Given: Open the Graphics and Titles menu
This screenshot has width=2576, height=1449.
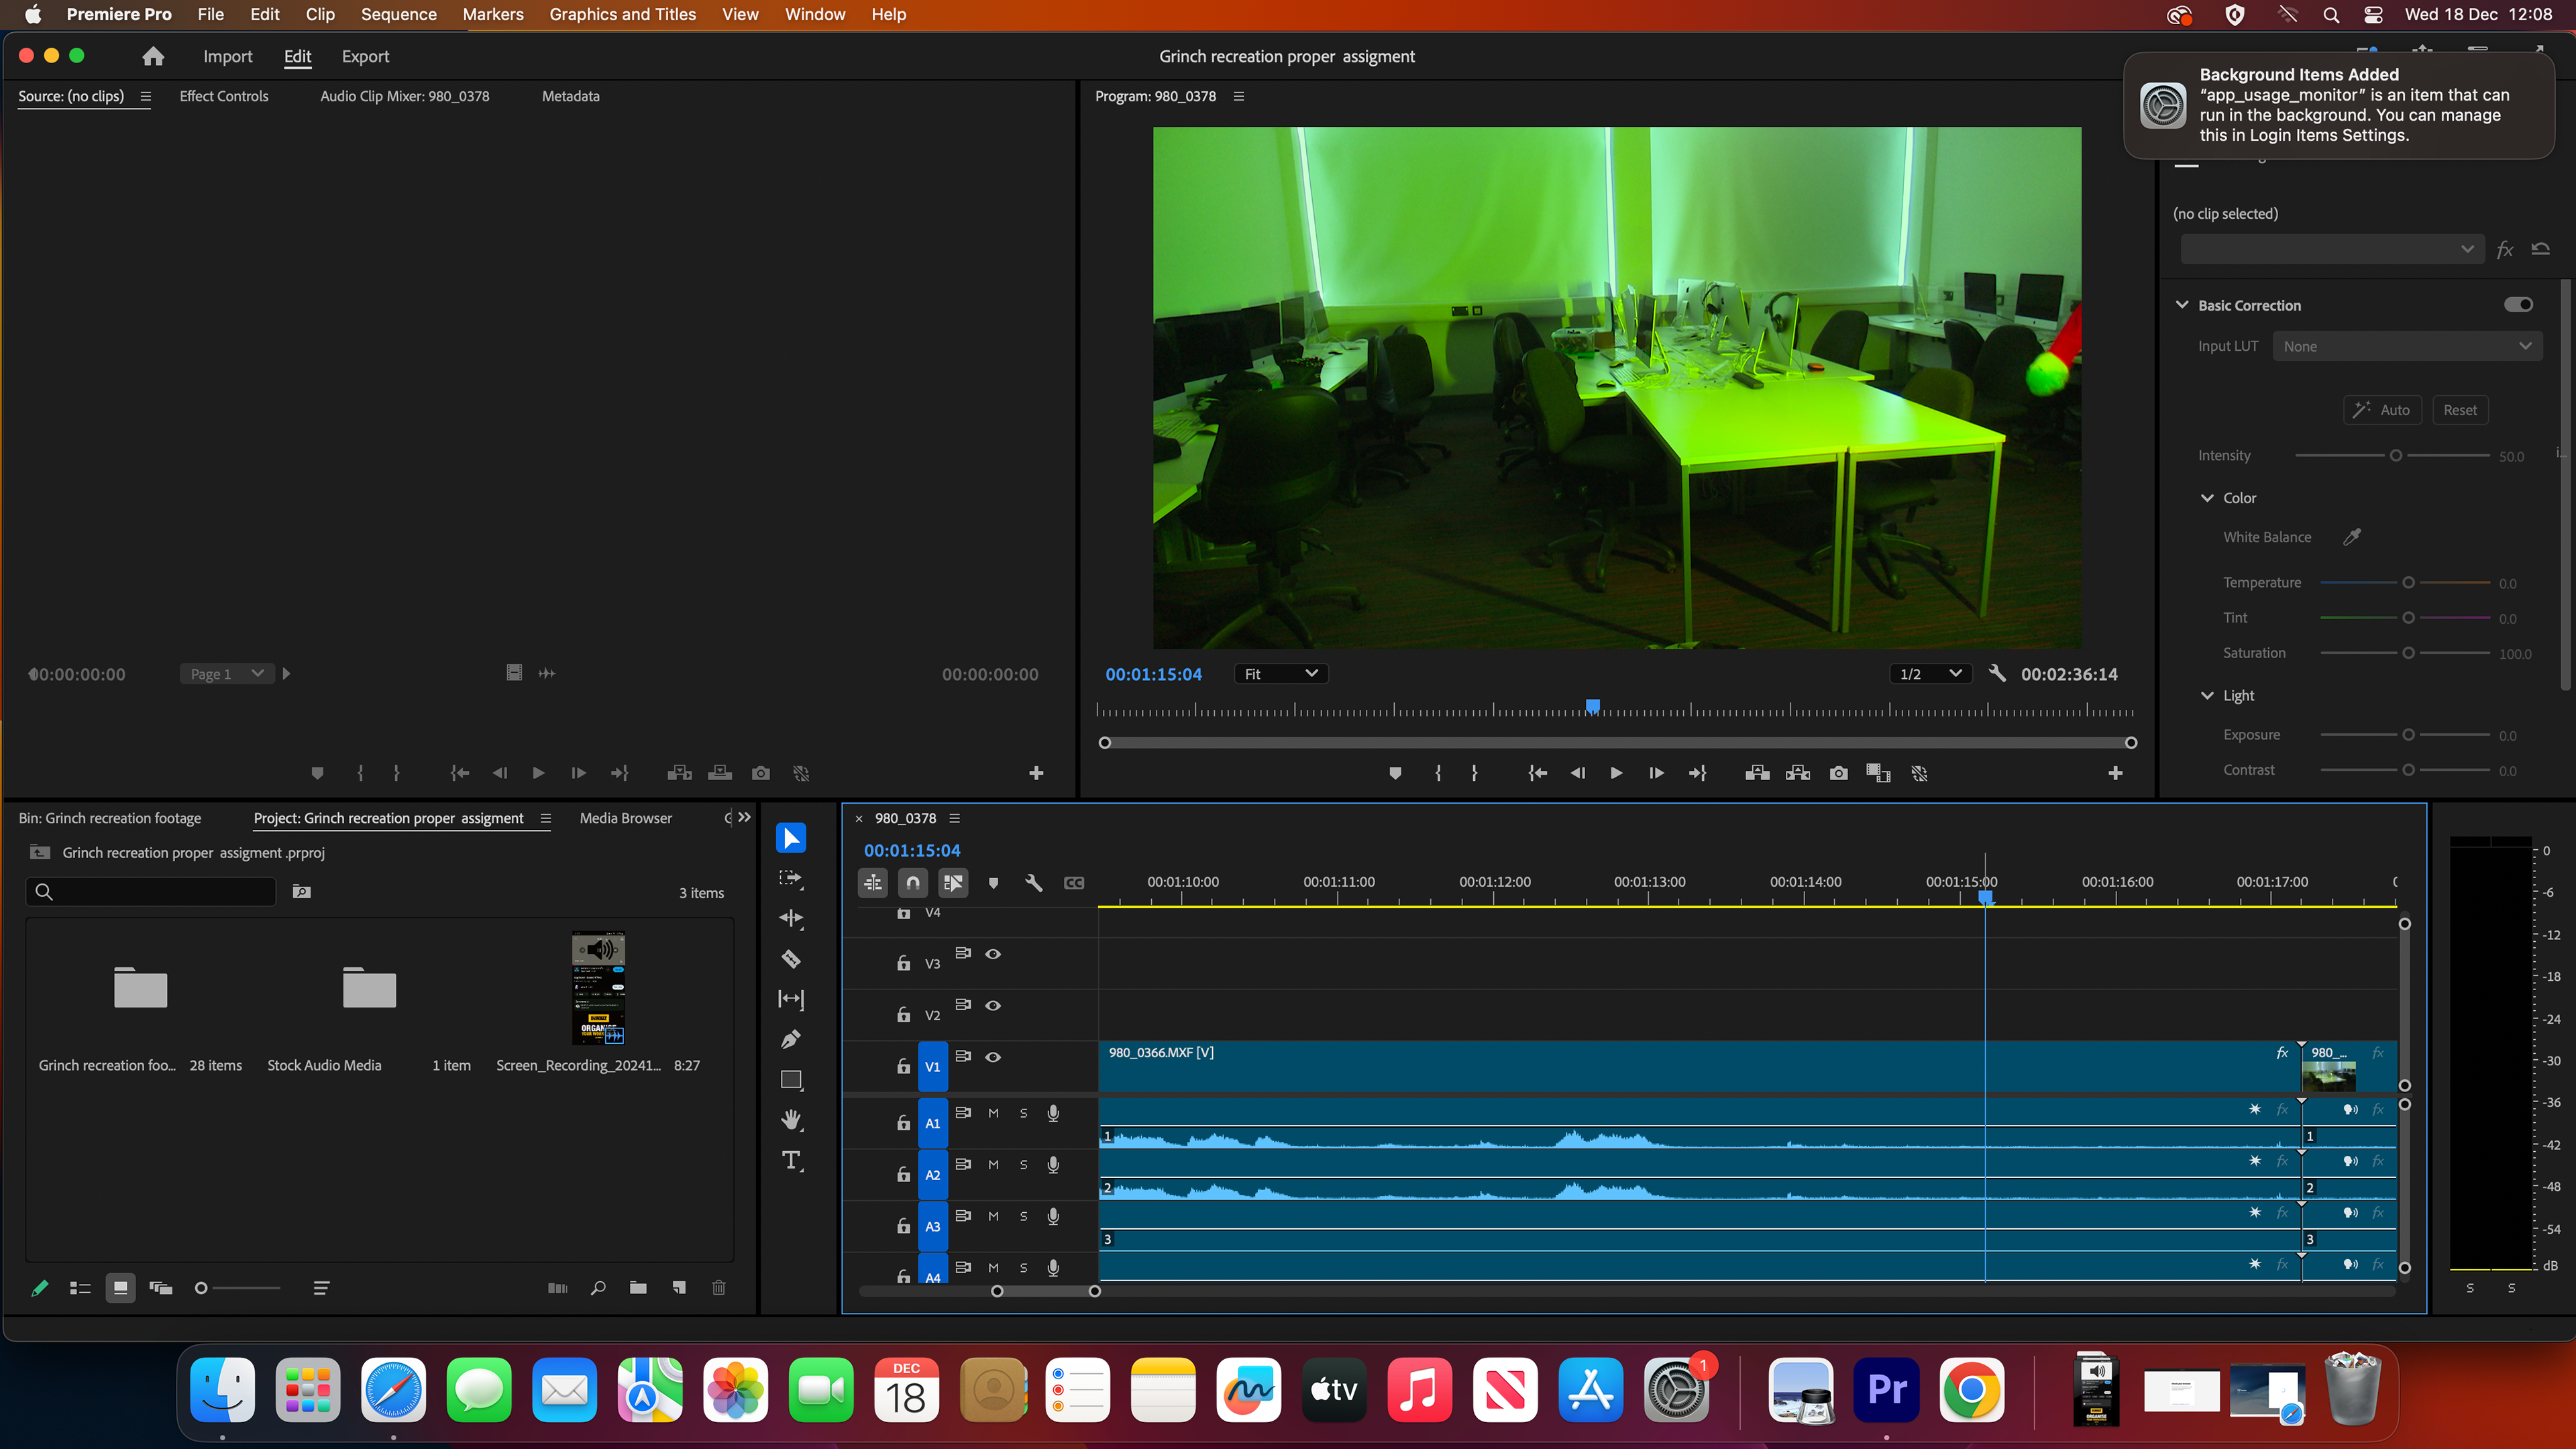Looking at the screenshot, I should [622, 14].
